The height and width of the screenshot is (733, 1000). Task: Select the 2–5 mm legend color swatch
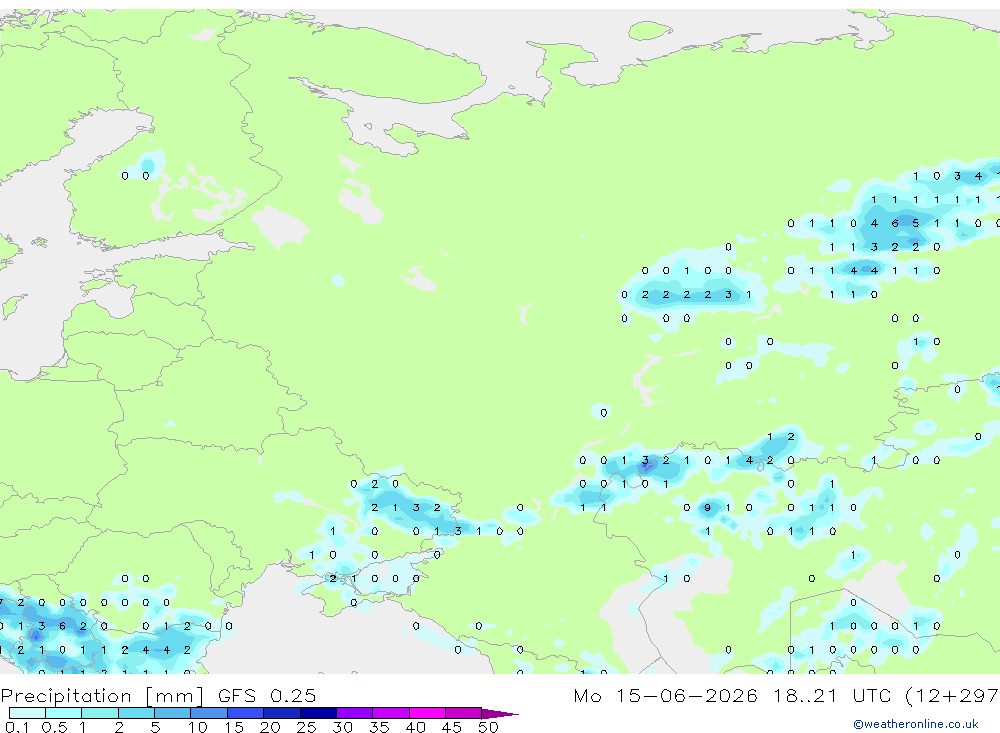click(x=136, y=713)
